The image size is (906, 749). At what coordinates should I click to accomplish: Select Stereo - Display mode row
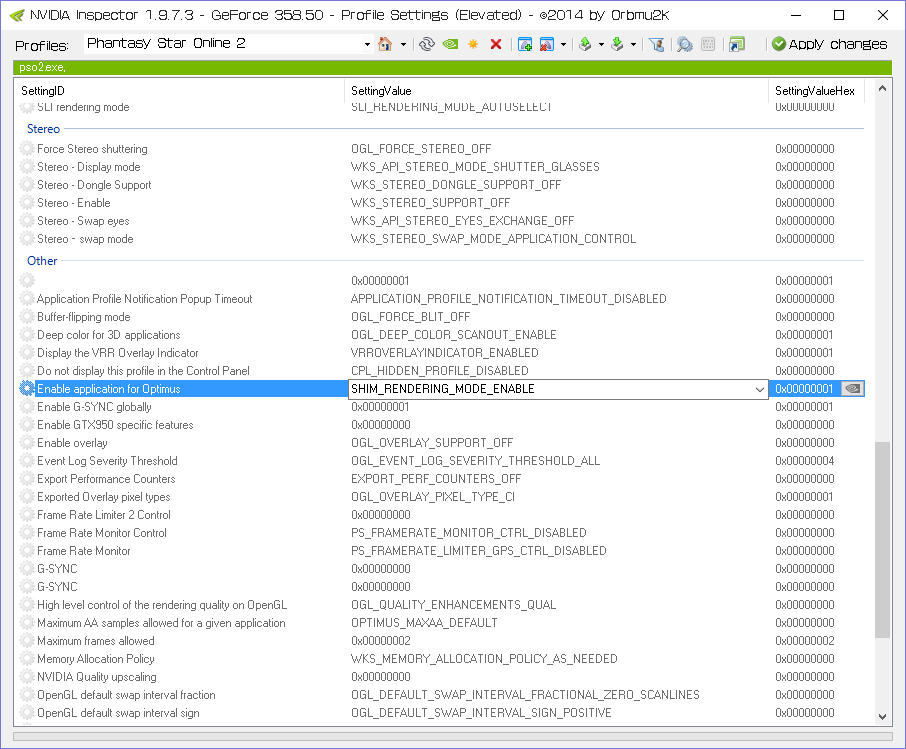pyautogui.click(x=440, y=167)
